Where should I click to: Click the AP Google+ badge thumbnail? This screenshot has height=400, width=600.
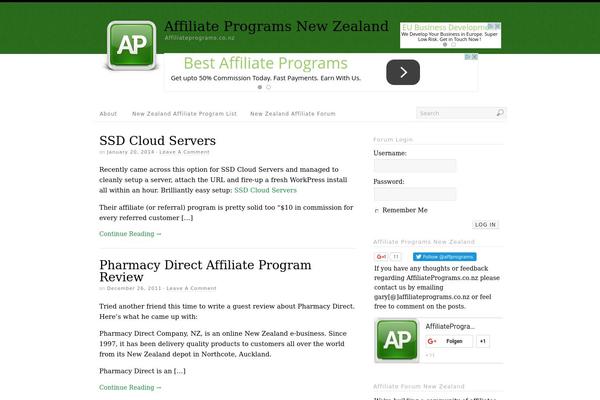point(397,340)
